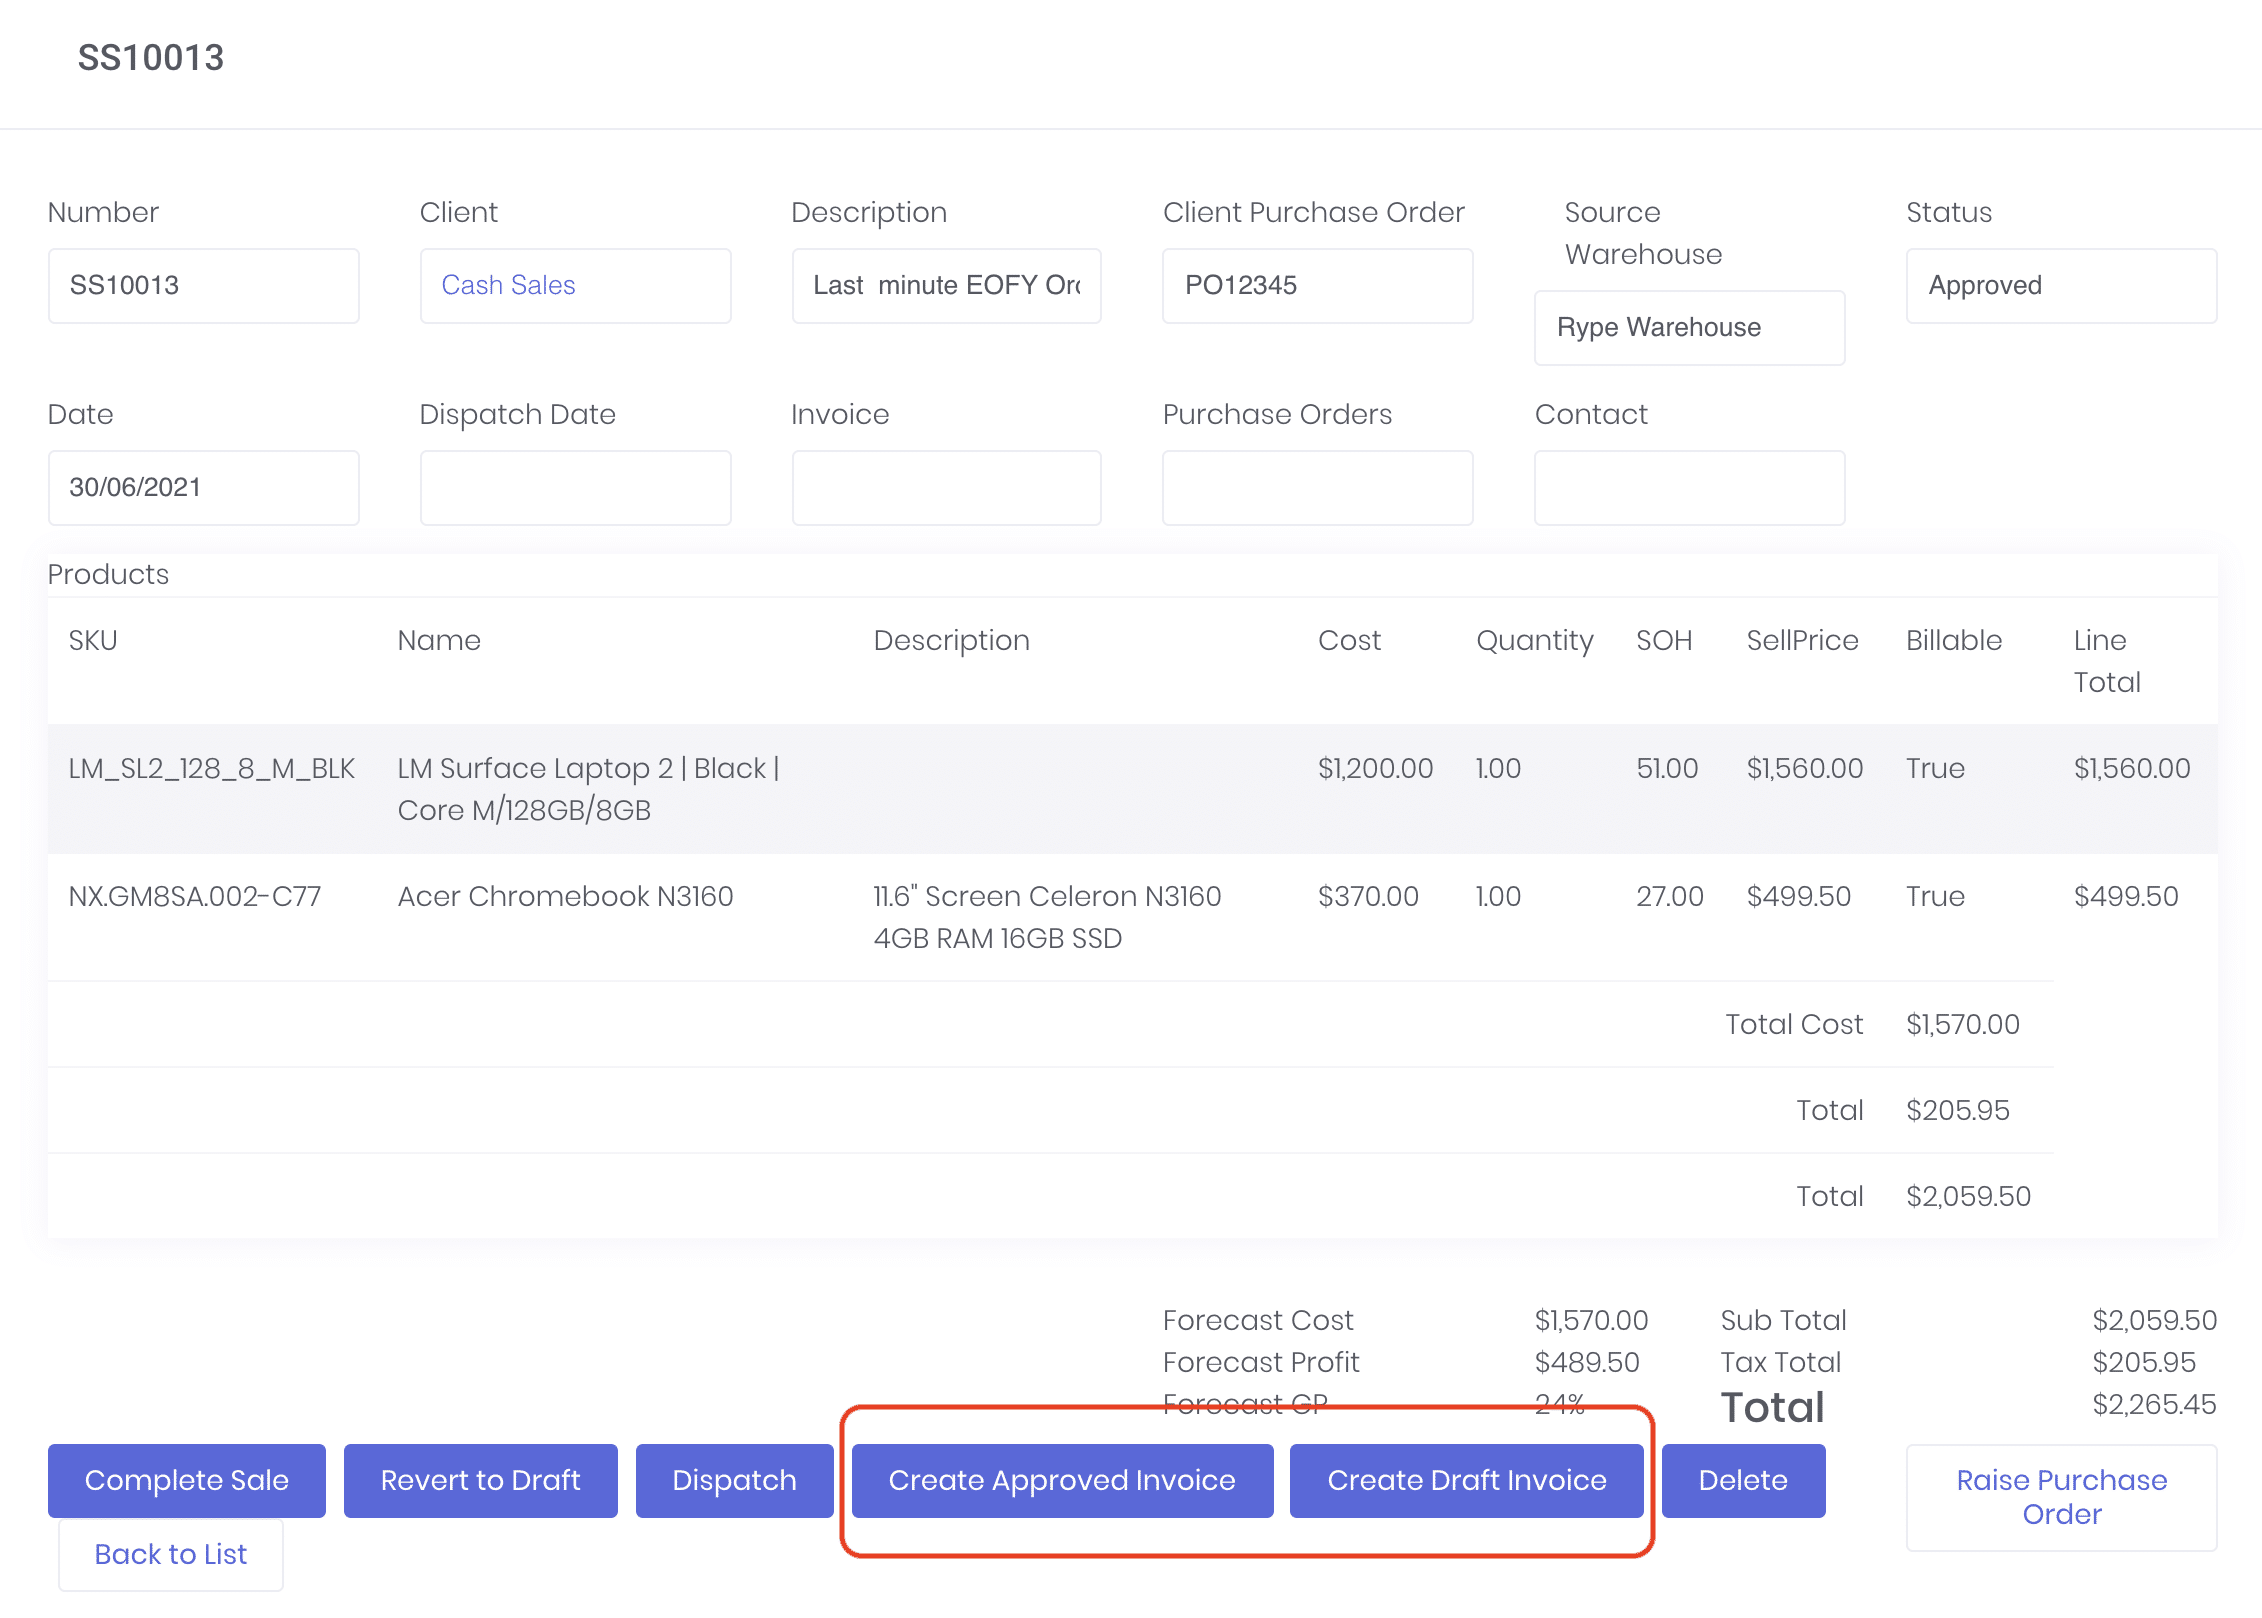Click the Delete button
This screenshot has height=1618, width=2262.
pyautogui.click(x=1740, y=1480)
